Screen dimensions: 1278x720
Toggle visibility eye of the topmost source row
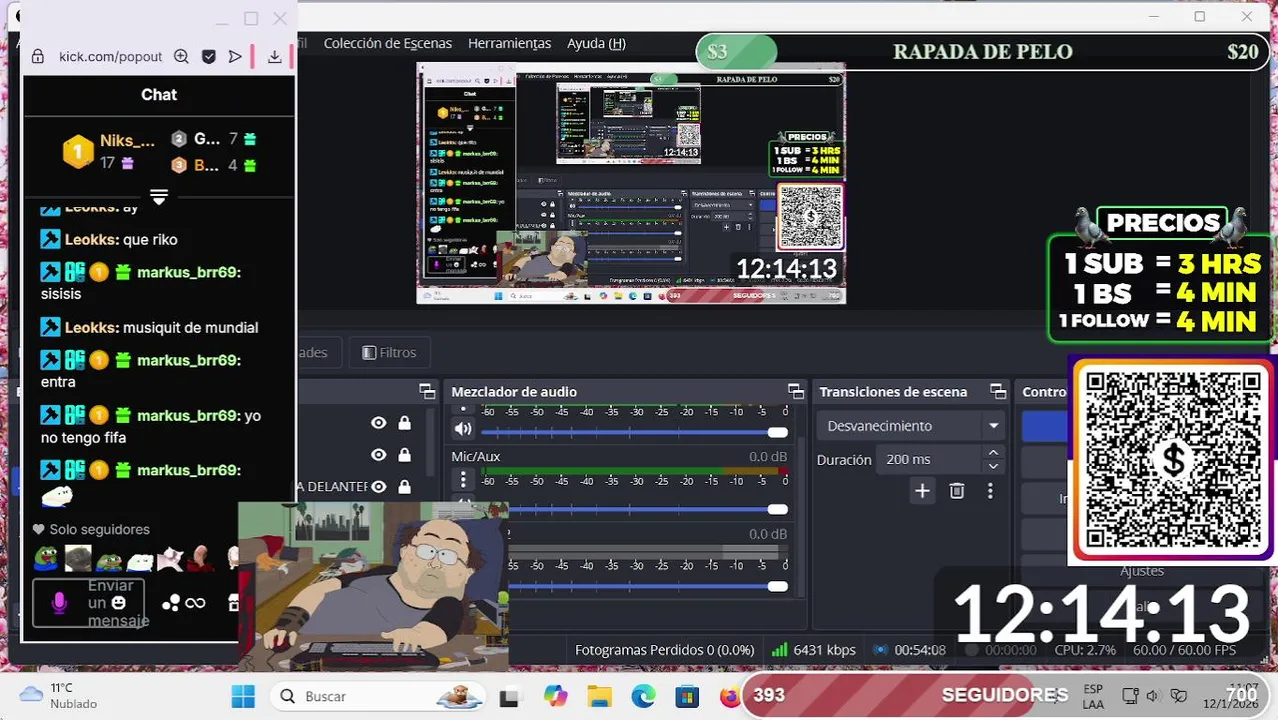378,423
